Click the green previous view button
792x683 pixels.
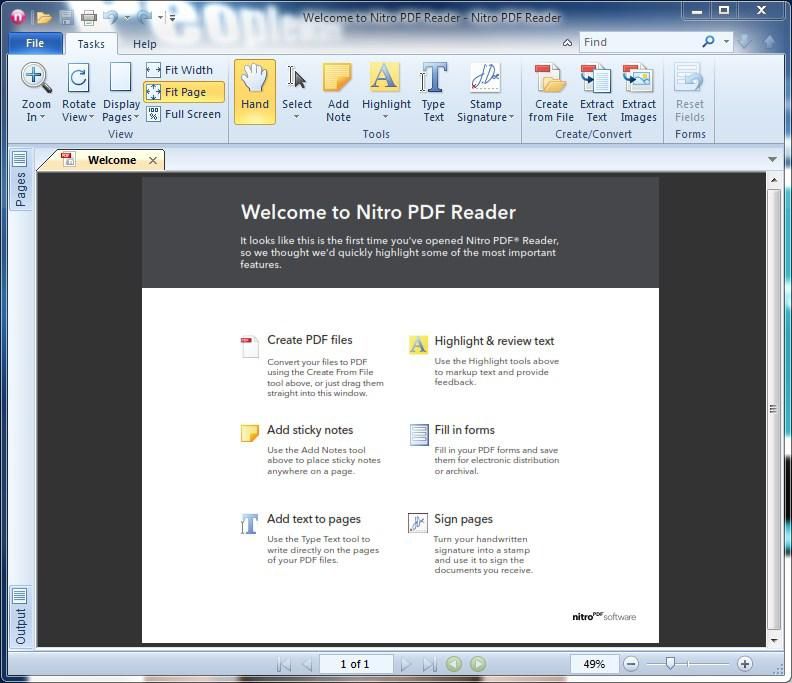[x=454, y=664]
